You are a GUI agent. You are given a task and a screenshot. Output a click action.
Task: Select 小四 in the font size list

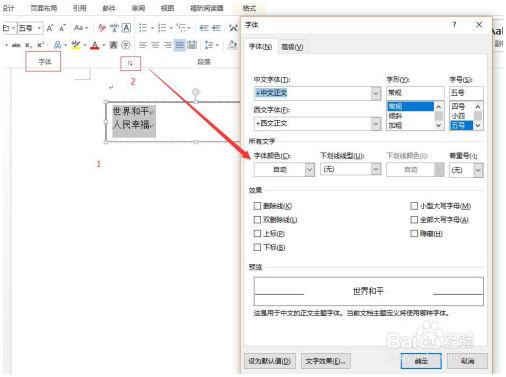458,116
